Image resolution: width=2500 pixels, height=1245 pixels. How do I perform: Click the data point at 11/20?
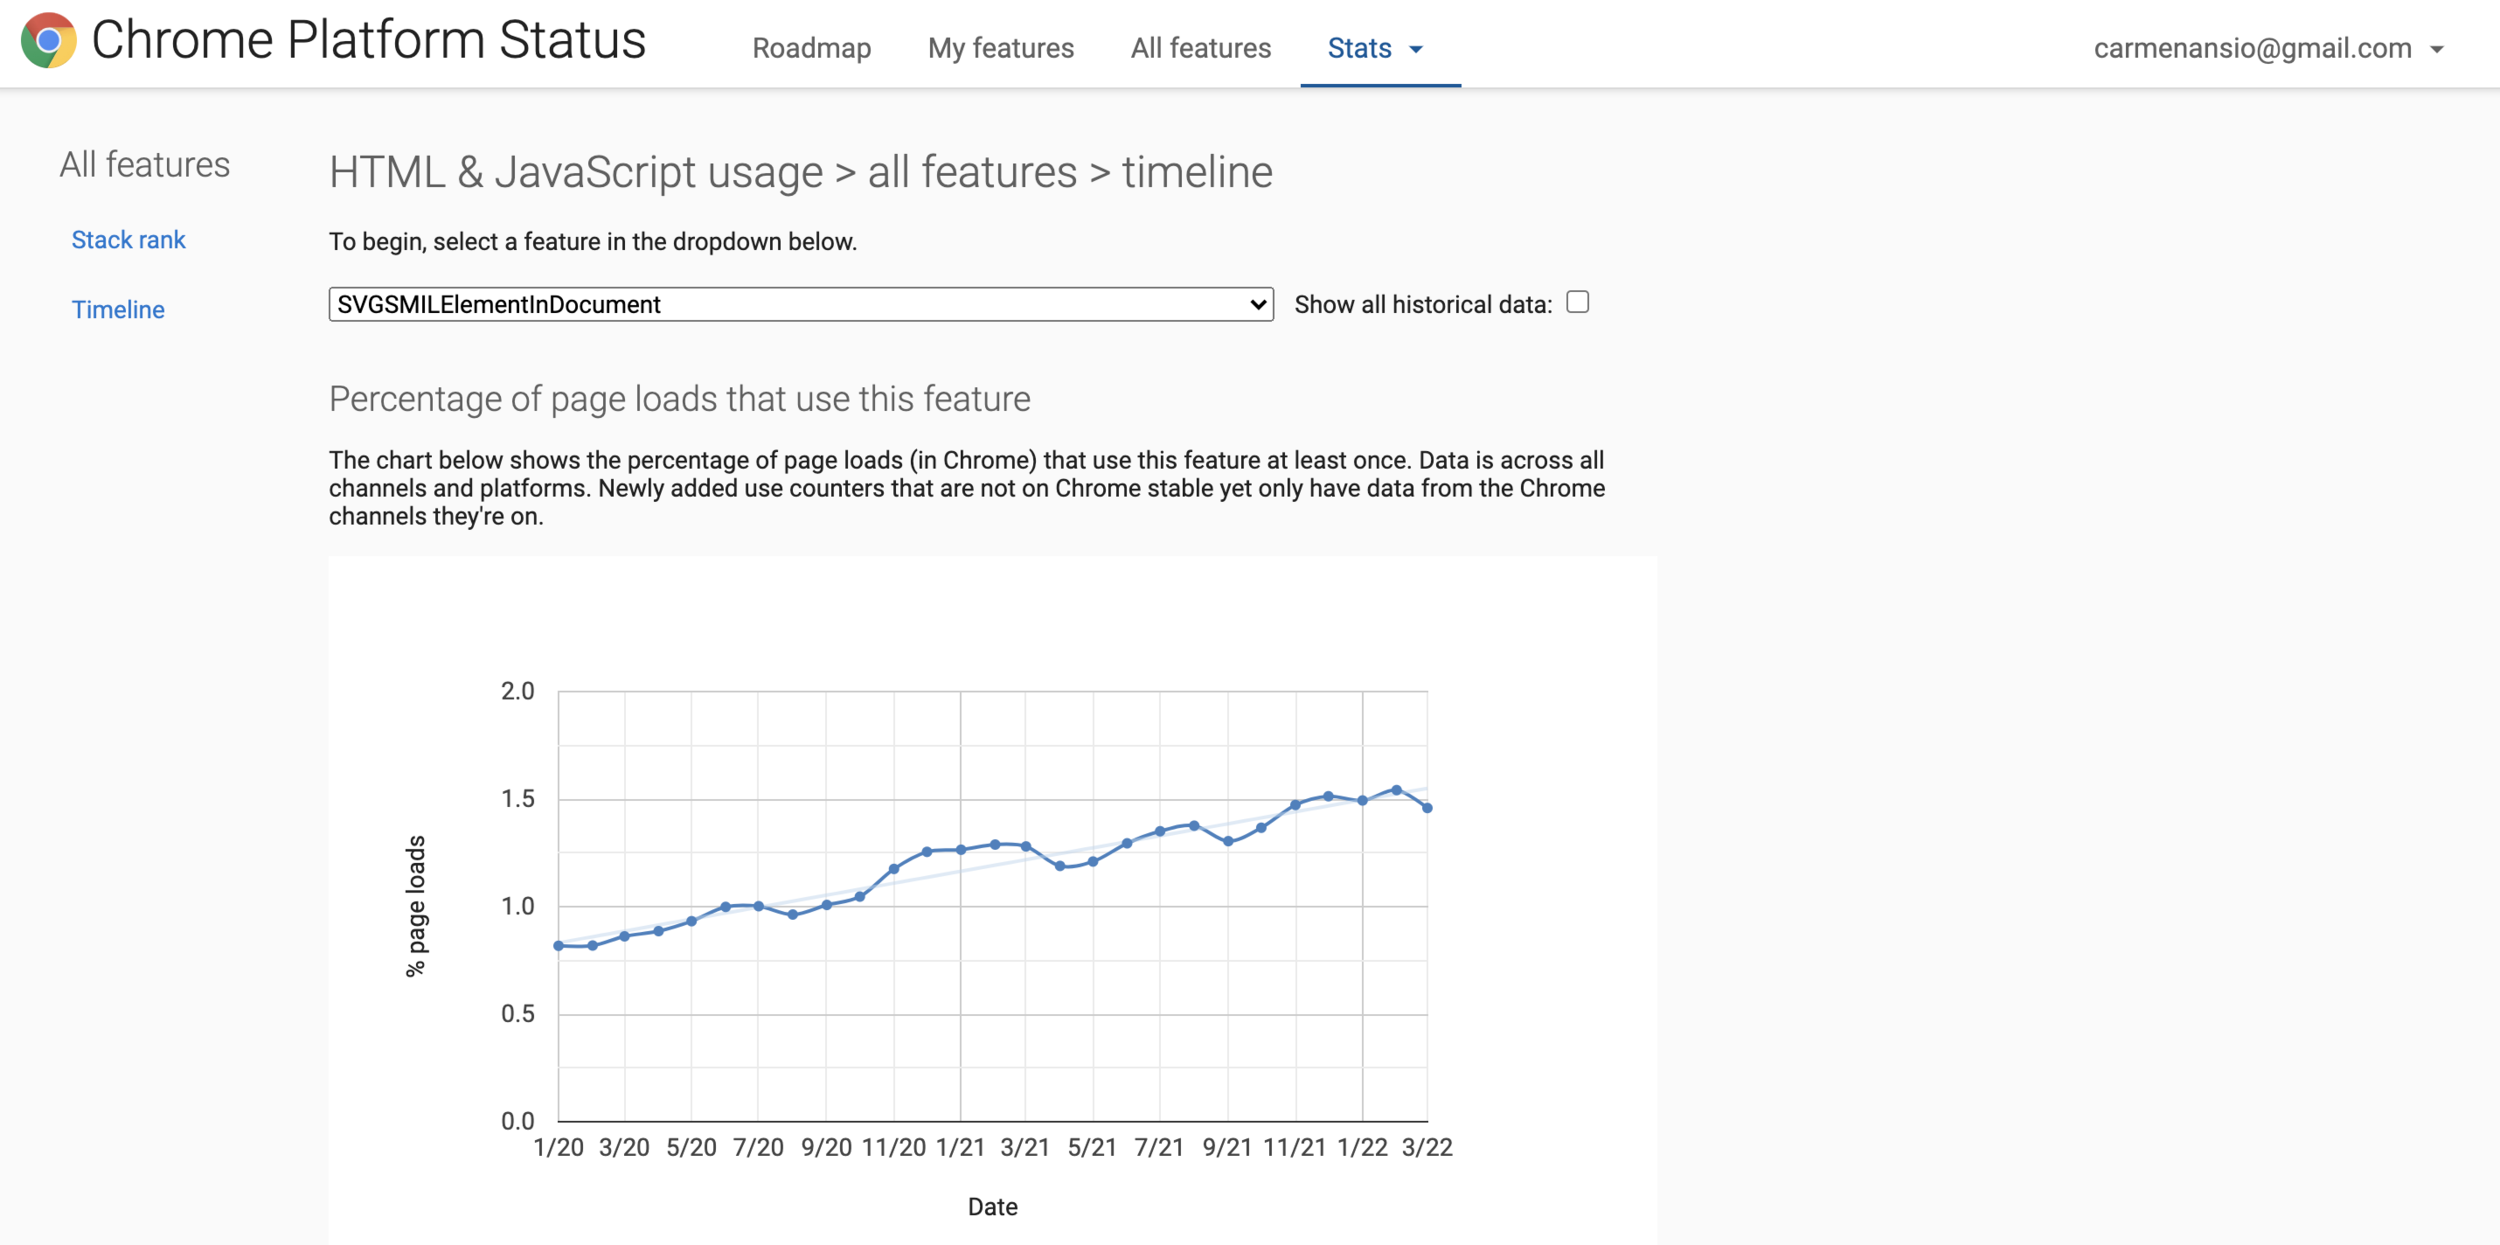pos(894,869)
